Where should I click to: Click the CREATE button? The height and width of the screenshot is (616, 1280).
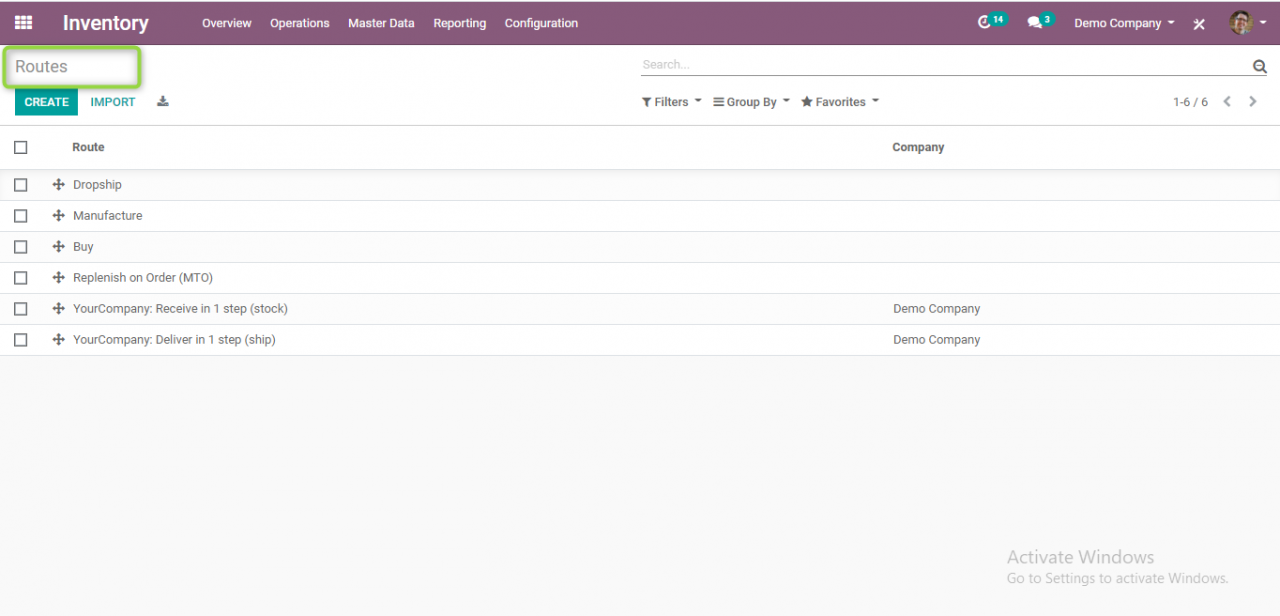pos(46,101)
